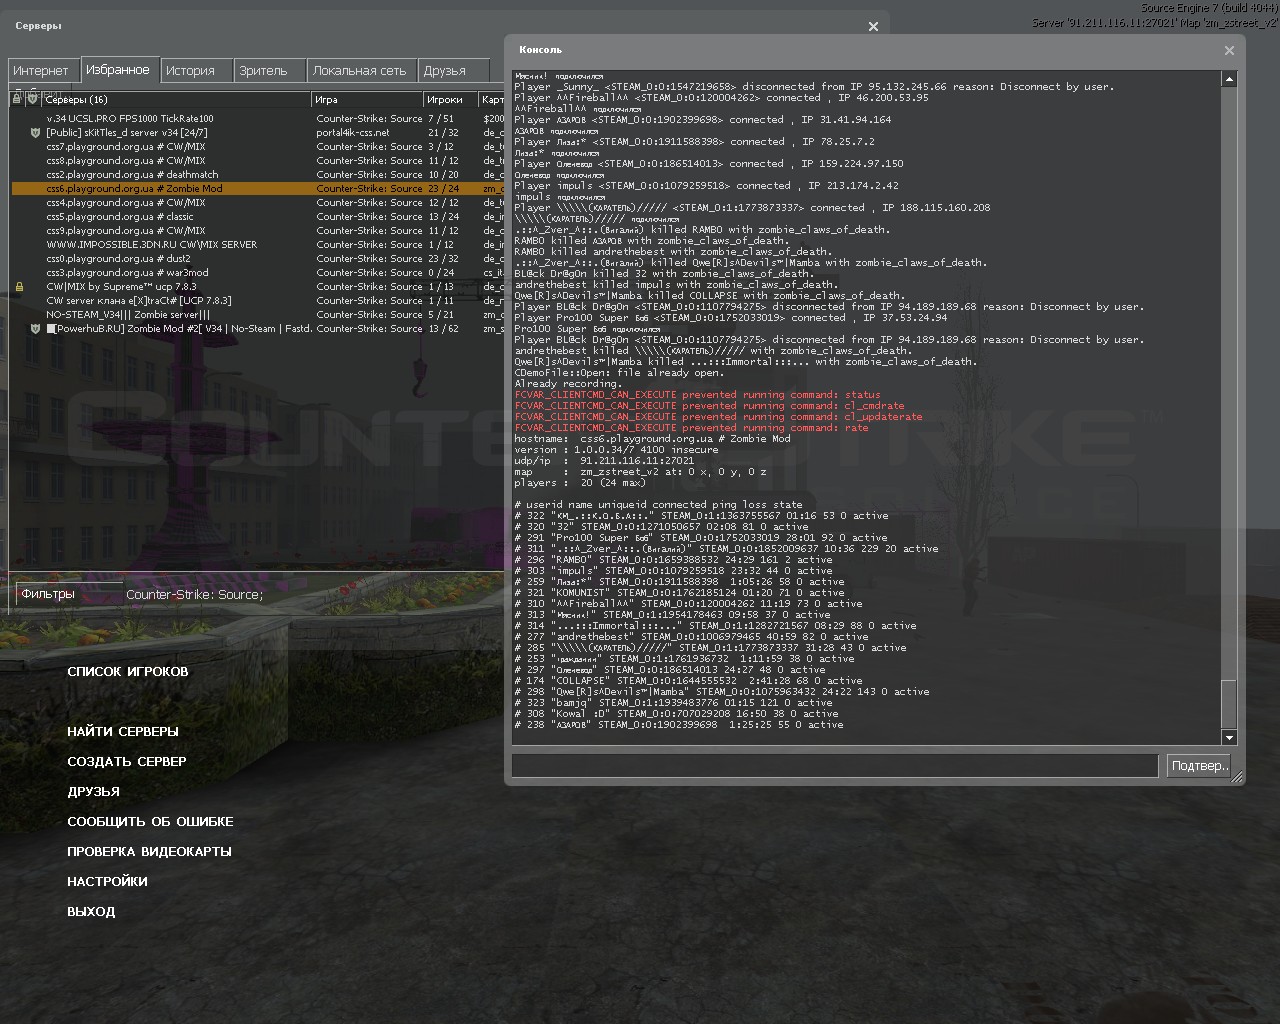
Task: Select css2.playground.org.ua # deathmatch server
Action: pyautogui.click(x=258, y=174)
